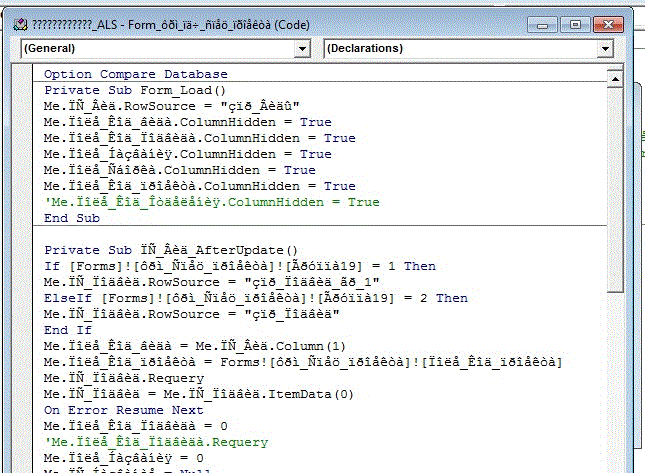This screenshot has height=473, width=645.
Task: Click the 'ElseIf ... = 2 Then' line
Action: tap(256, 298)
